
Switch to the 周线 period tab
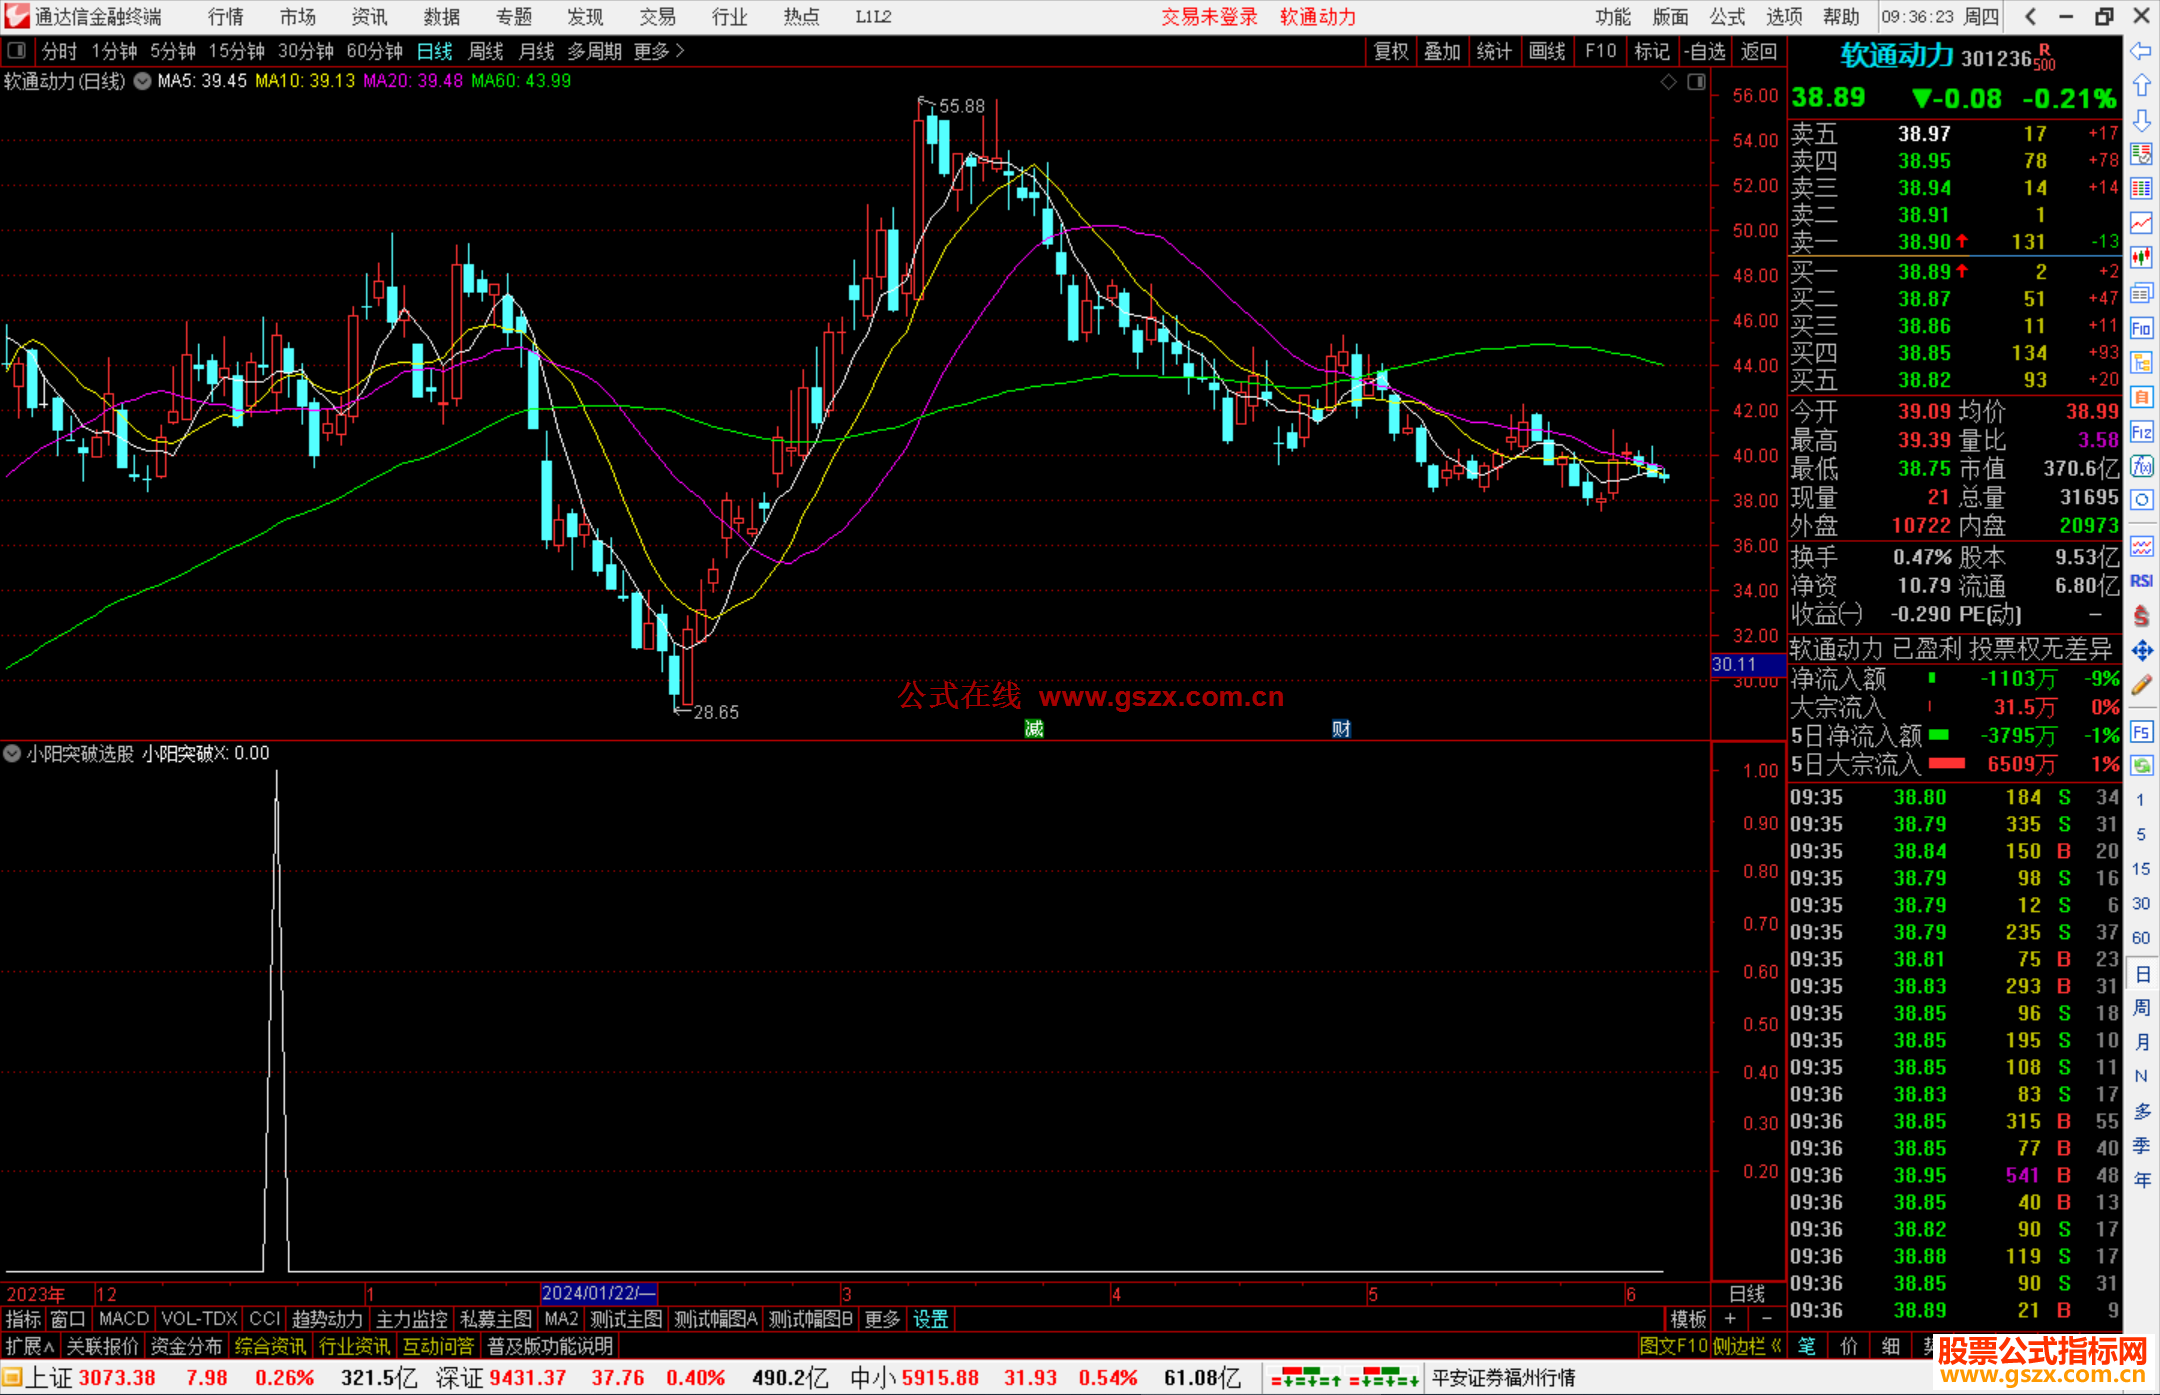coord(485,51)
